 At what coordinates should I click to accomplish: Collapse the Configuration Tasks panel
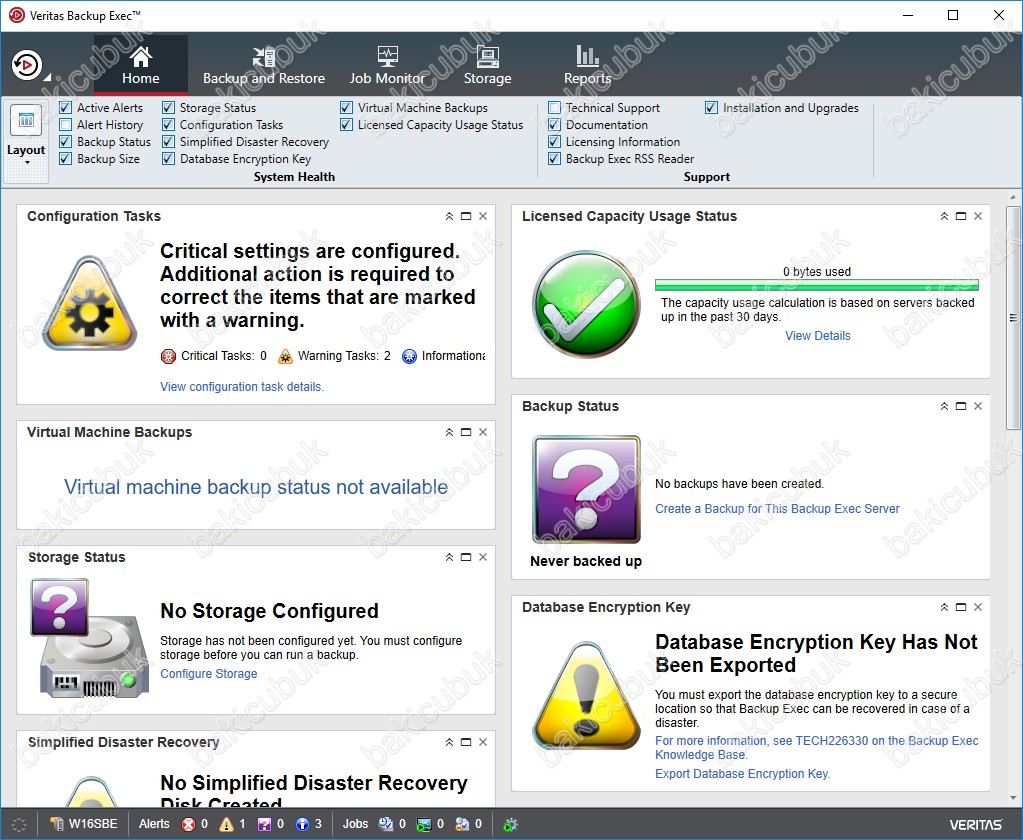pyautogui.click(x=450, y=217)
